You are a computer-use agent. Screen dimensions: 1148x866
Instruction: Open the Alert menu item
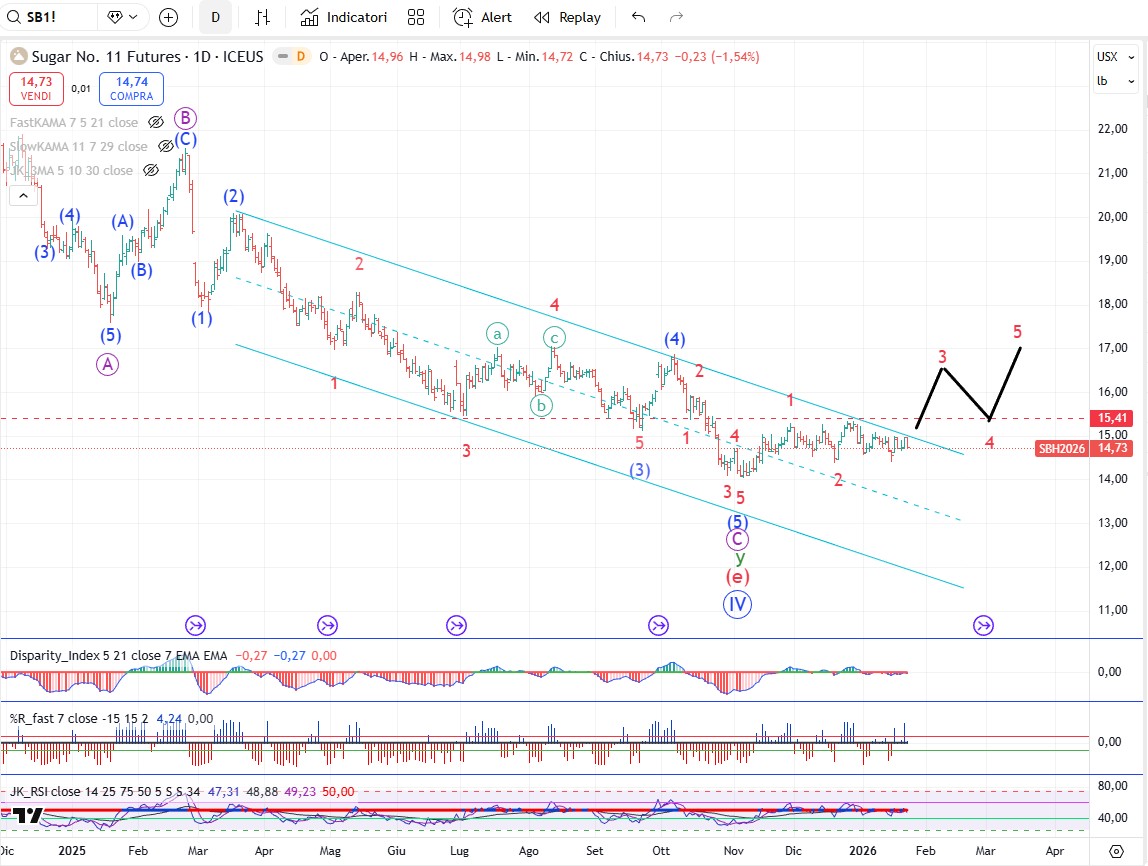coord(482,17)
